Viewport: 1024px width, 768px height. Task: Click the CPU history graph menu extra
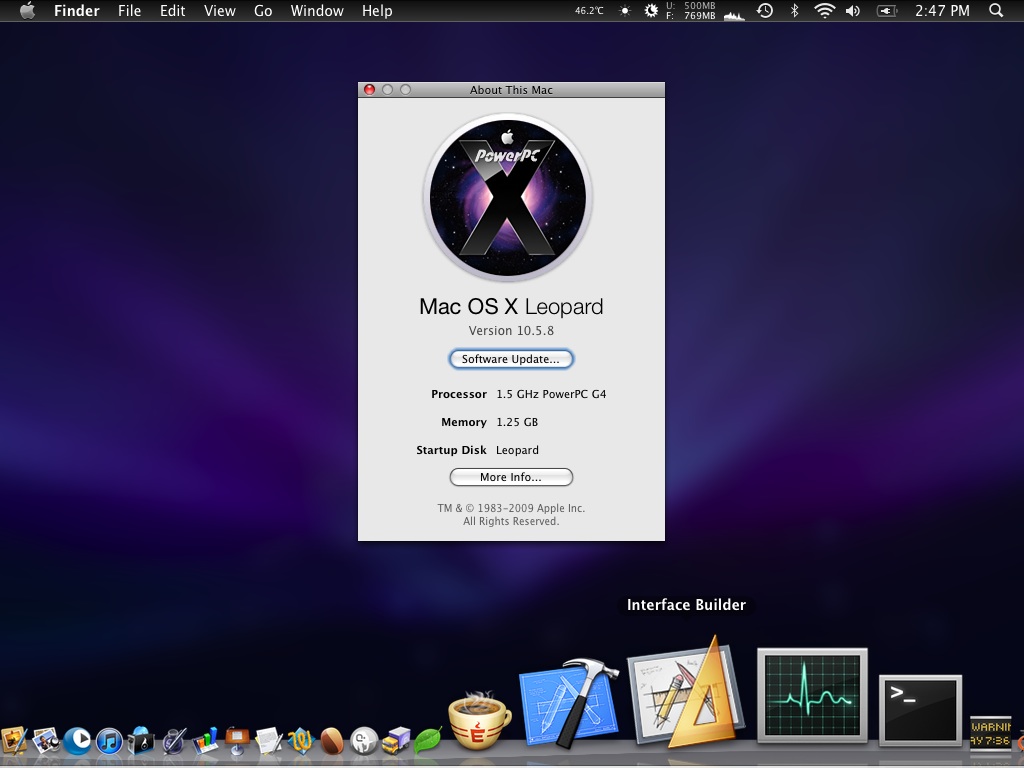pos(734,14)
